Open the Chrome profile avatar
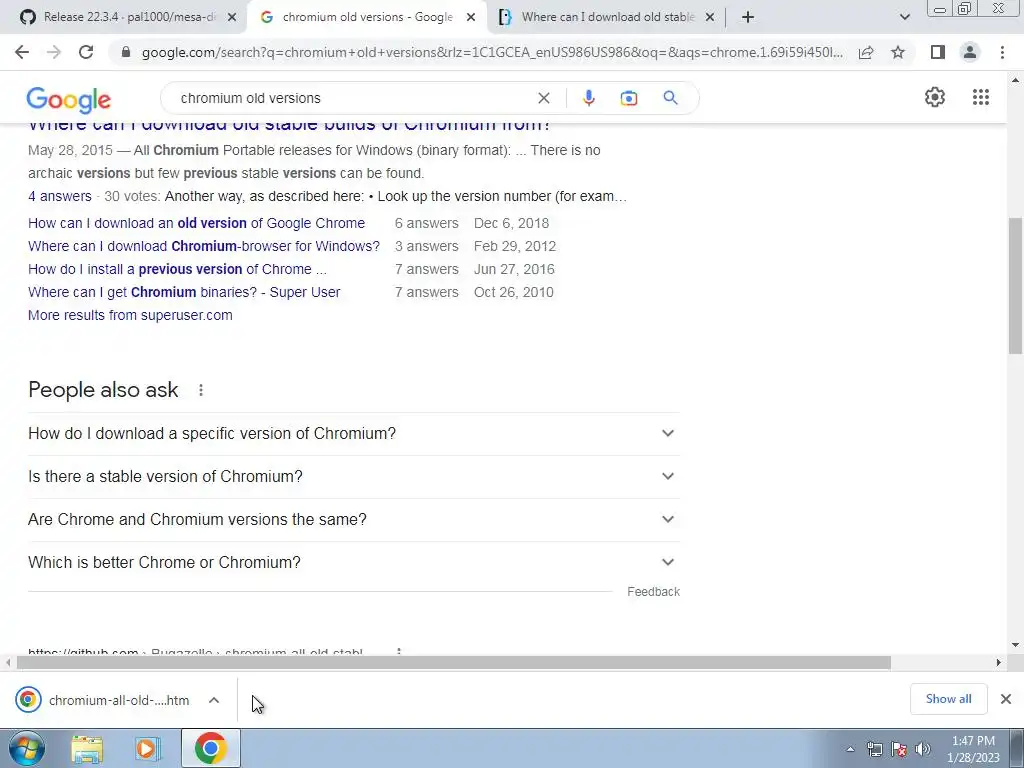1024x768 pixels. (970, 52)
